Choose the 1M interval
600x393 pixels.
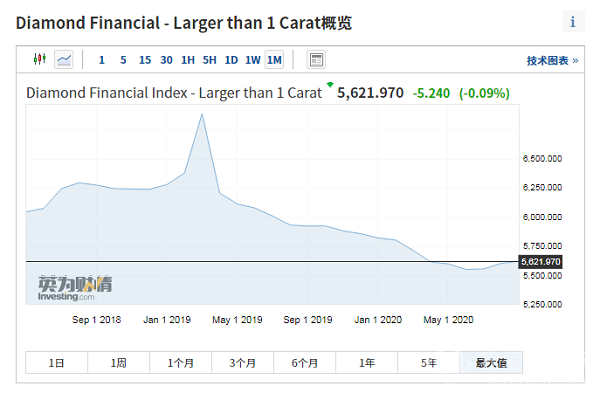point(274,60)
